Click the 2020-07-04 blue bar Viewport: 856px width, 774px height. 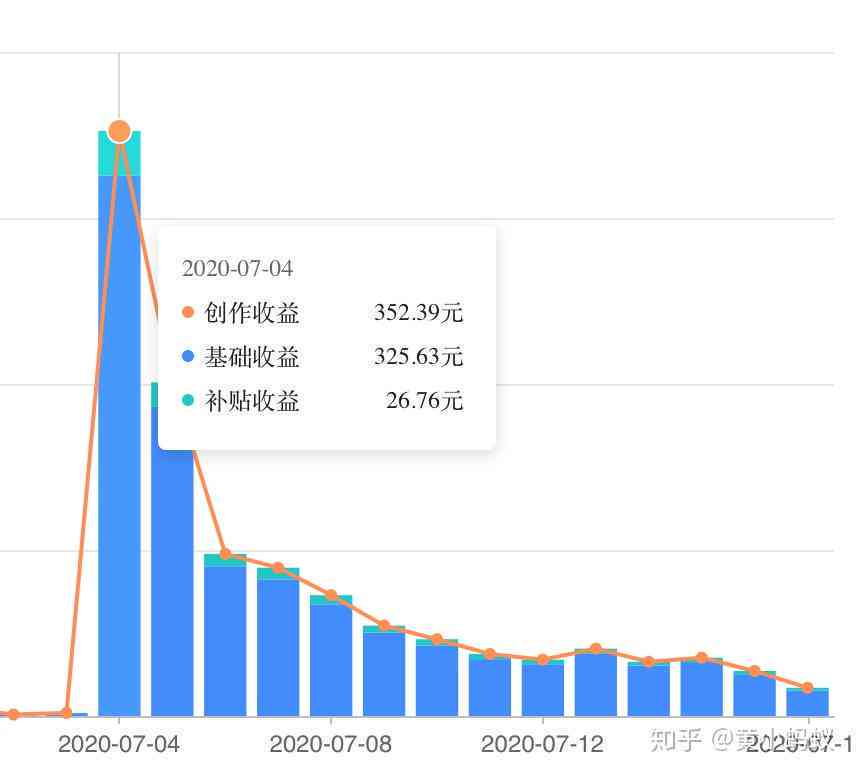pos(120,445)
